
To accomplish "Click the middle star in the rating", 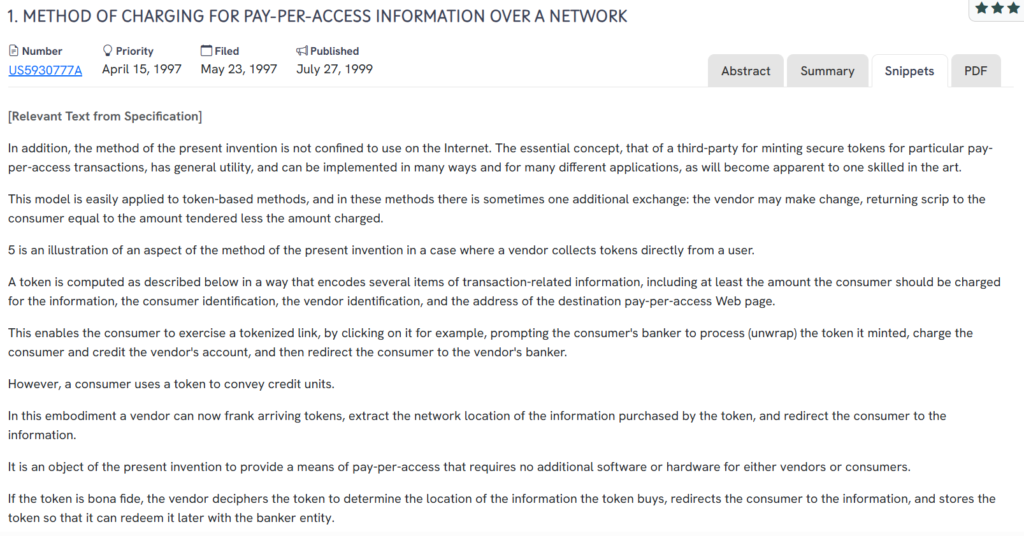I will coord(998,8).
